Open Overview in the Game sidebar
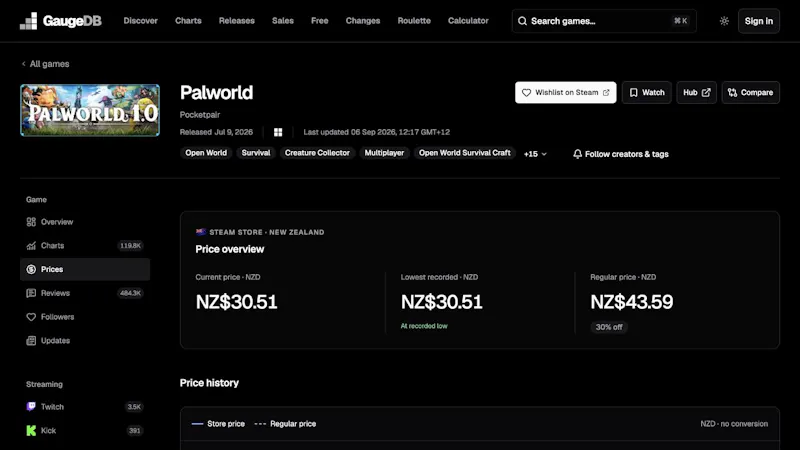The width and height of the screenshot is (800, 450). coord(85,222)
